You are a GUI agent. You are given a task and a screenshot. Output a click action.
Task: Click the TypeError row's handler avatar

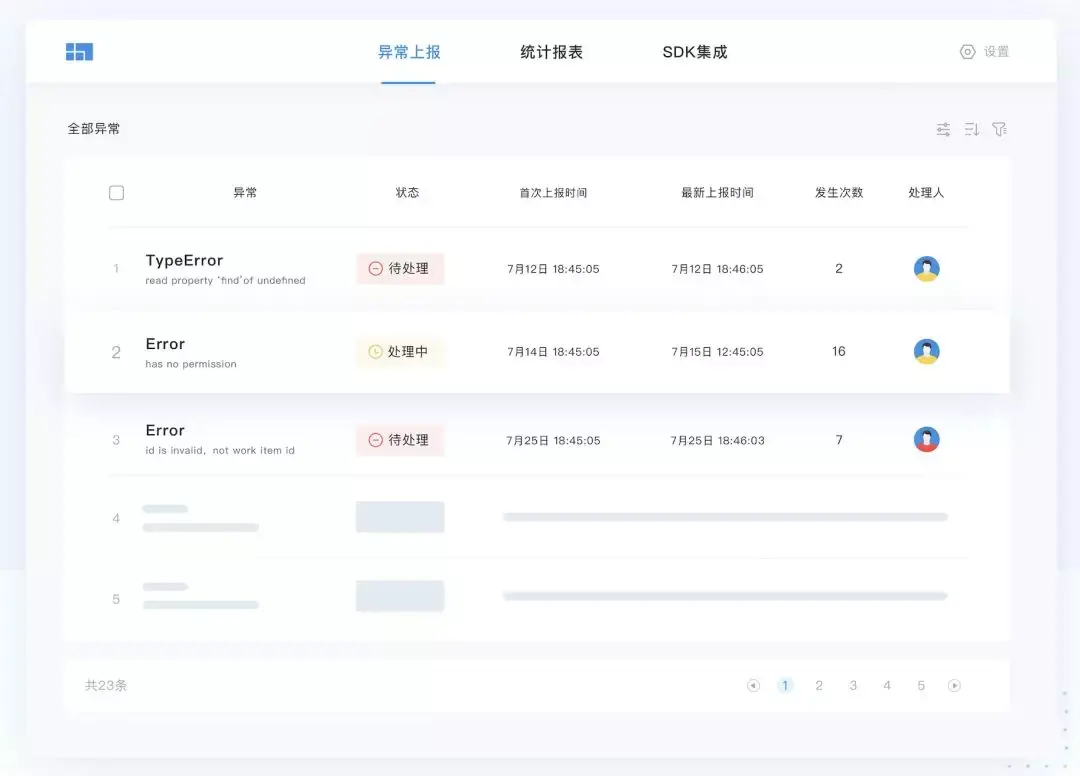tap(926, 269)
